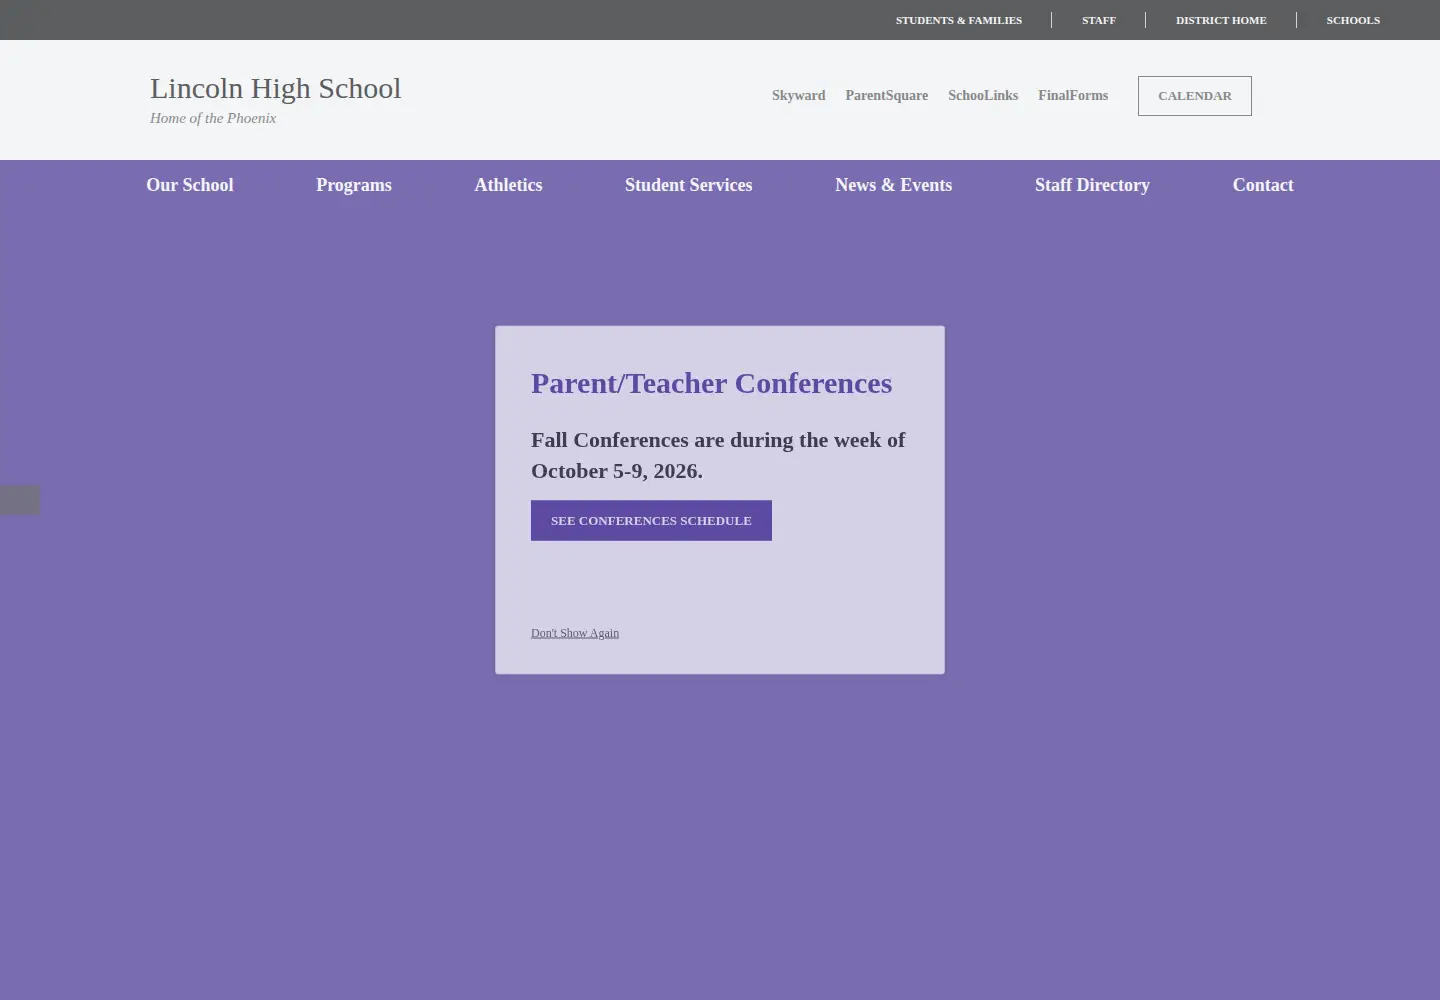The image size is (1440, 1000).
Task: Open FinalForms quick link
Action: click(x=1073, y=96)
